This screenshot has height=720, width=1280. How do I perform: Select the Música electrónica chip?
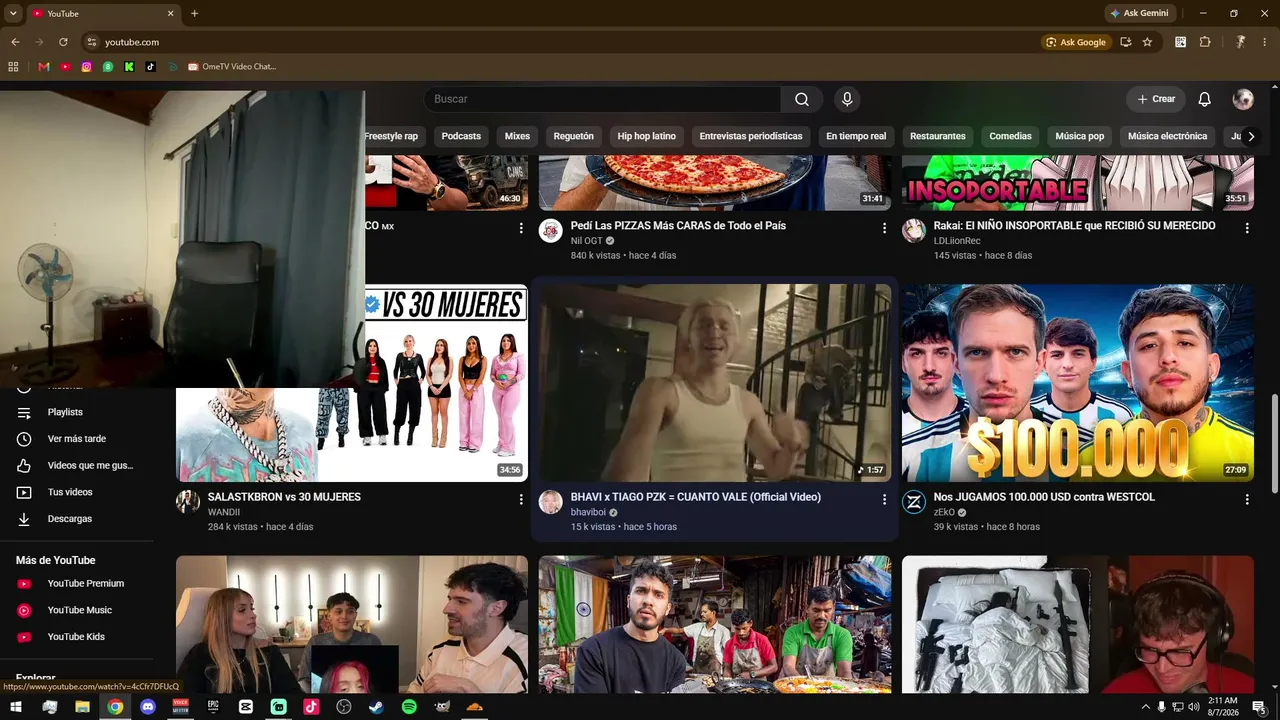[x=1167, y=136]
